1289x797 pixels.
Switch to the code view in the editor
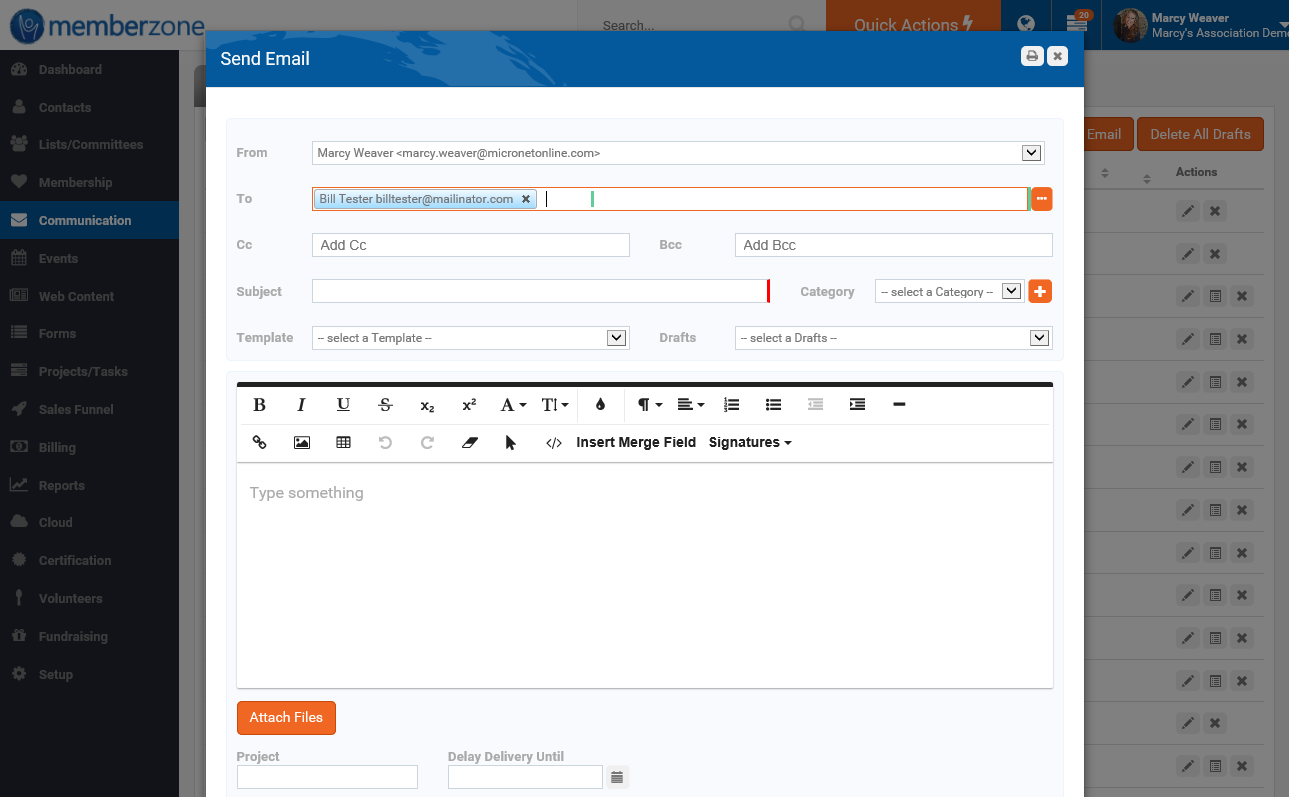tap(554, 442)
